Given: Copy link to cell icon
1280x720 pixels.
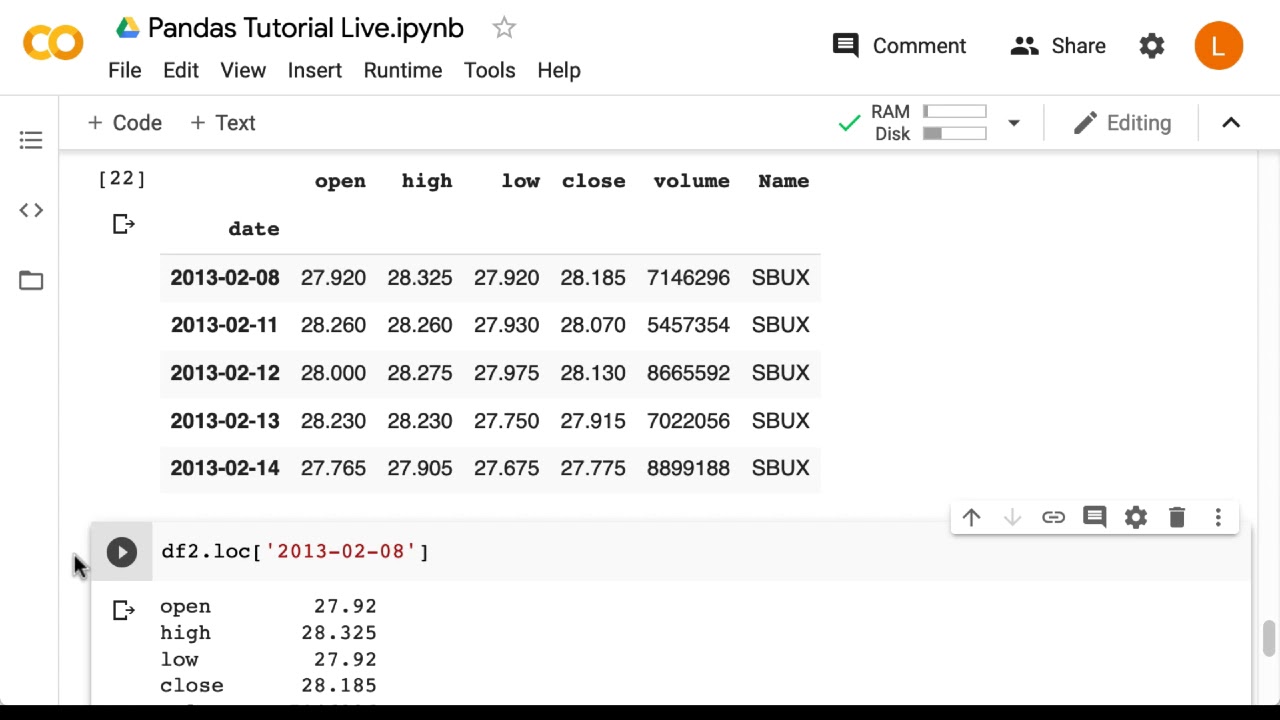Looking at the screenshot, I should coord(1053,517).
